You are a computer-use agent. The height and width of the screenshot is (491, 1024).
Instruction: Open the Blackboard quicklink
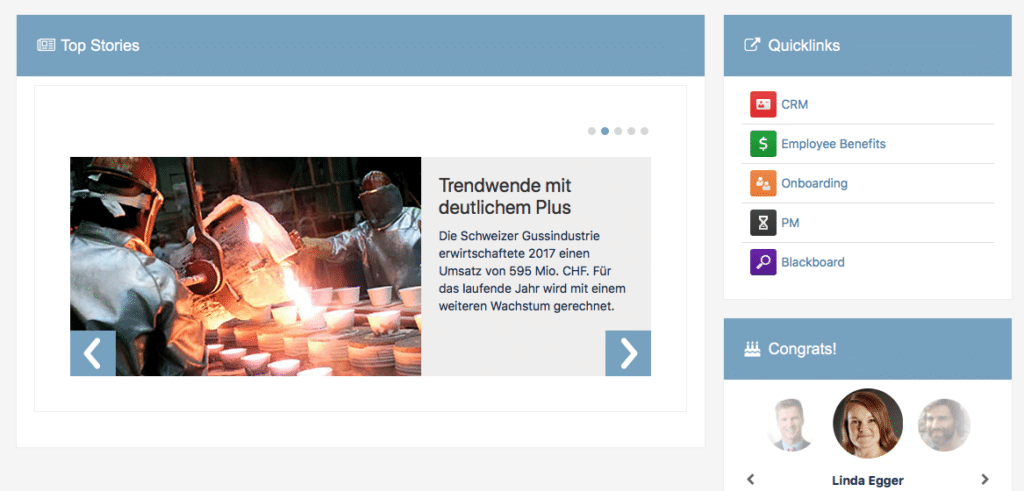click(812, 262)
